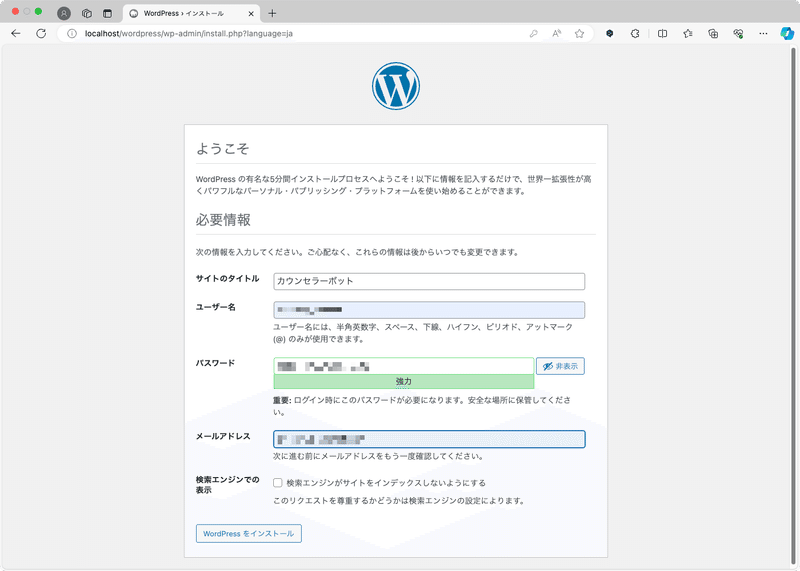Screen dimensions: 800x571
Task: Open the Extensions puzzle icon
Action: point(635,34)
